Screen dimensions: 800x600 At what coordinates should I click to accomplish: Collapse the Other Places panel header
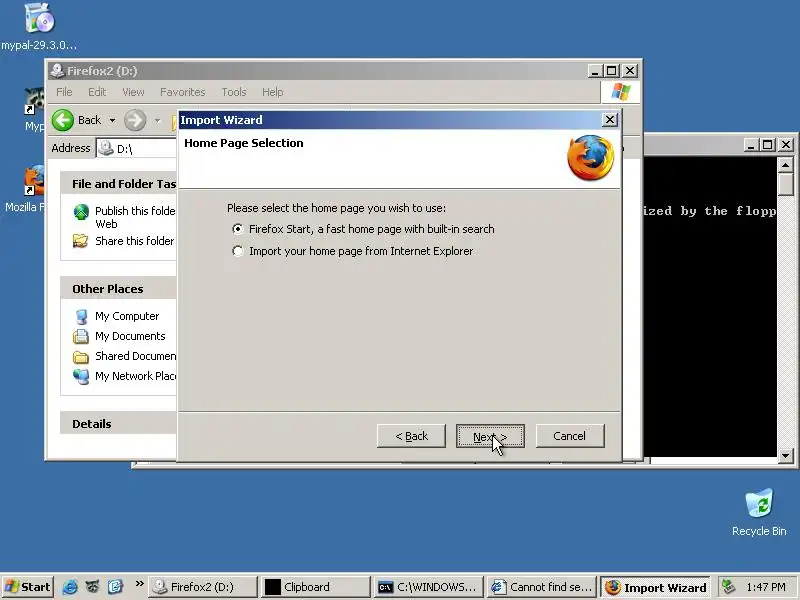coord(118,289)
